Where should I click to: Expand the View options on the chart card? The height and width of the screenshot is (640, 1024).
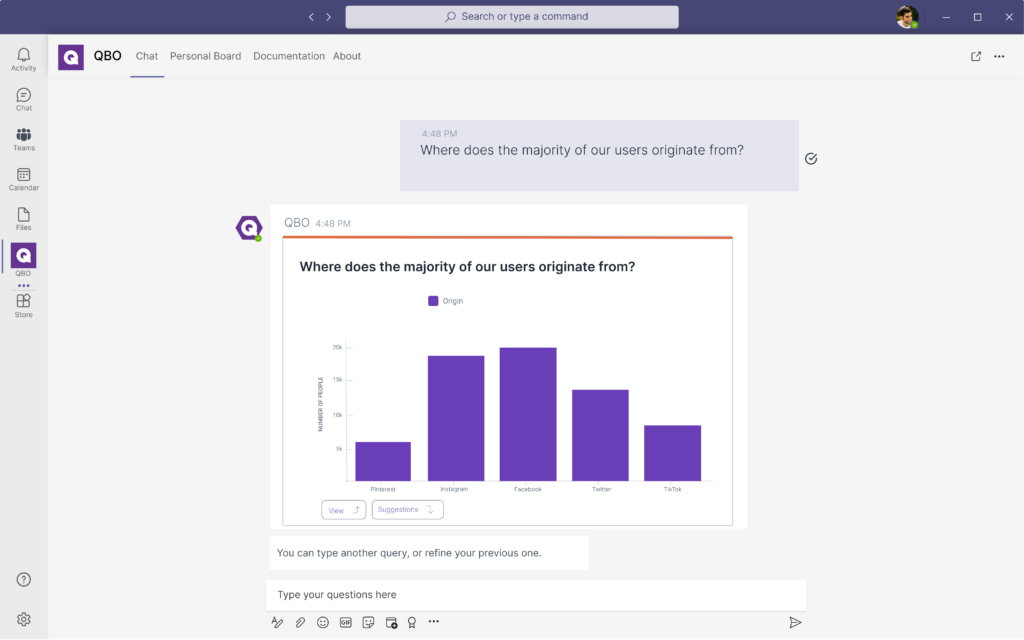coord(343,510)
